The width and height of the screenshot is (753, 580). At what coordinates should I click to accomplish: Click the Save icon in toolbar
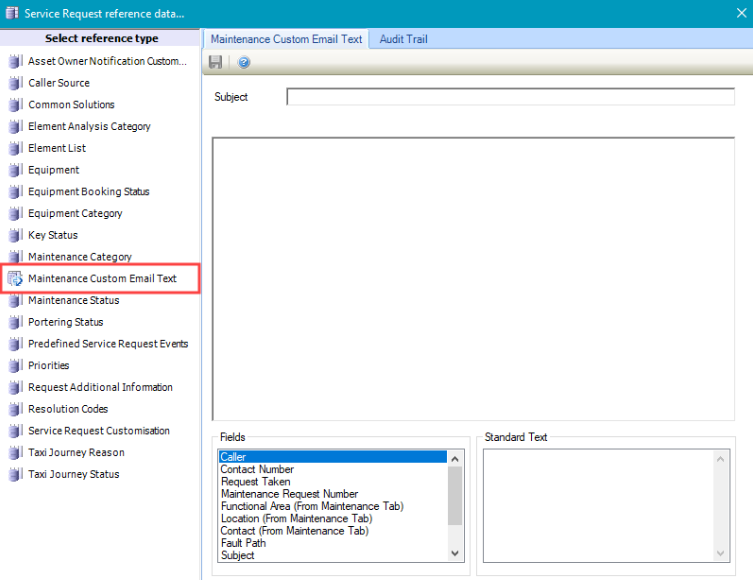[215, 62]
